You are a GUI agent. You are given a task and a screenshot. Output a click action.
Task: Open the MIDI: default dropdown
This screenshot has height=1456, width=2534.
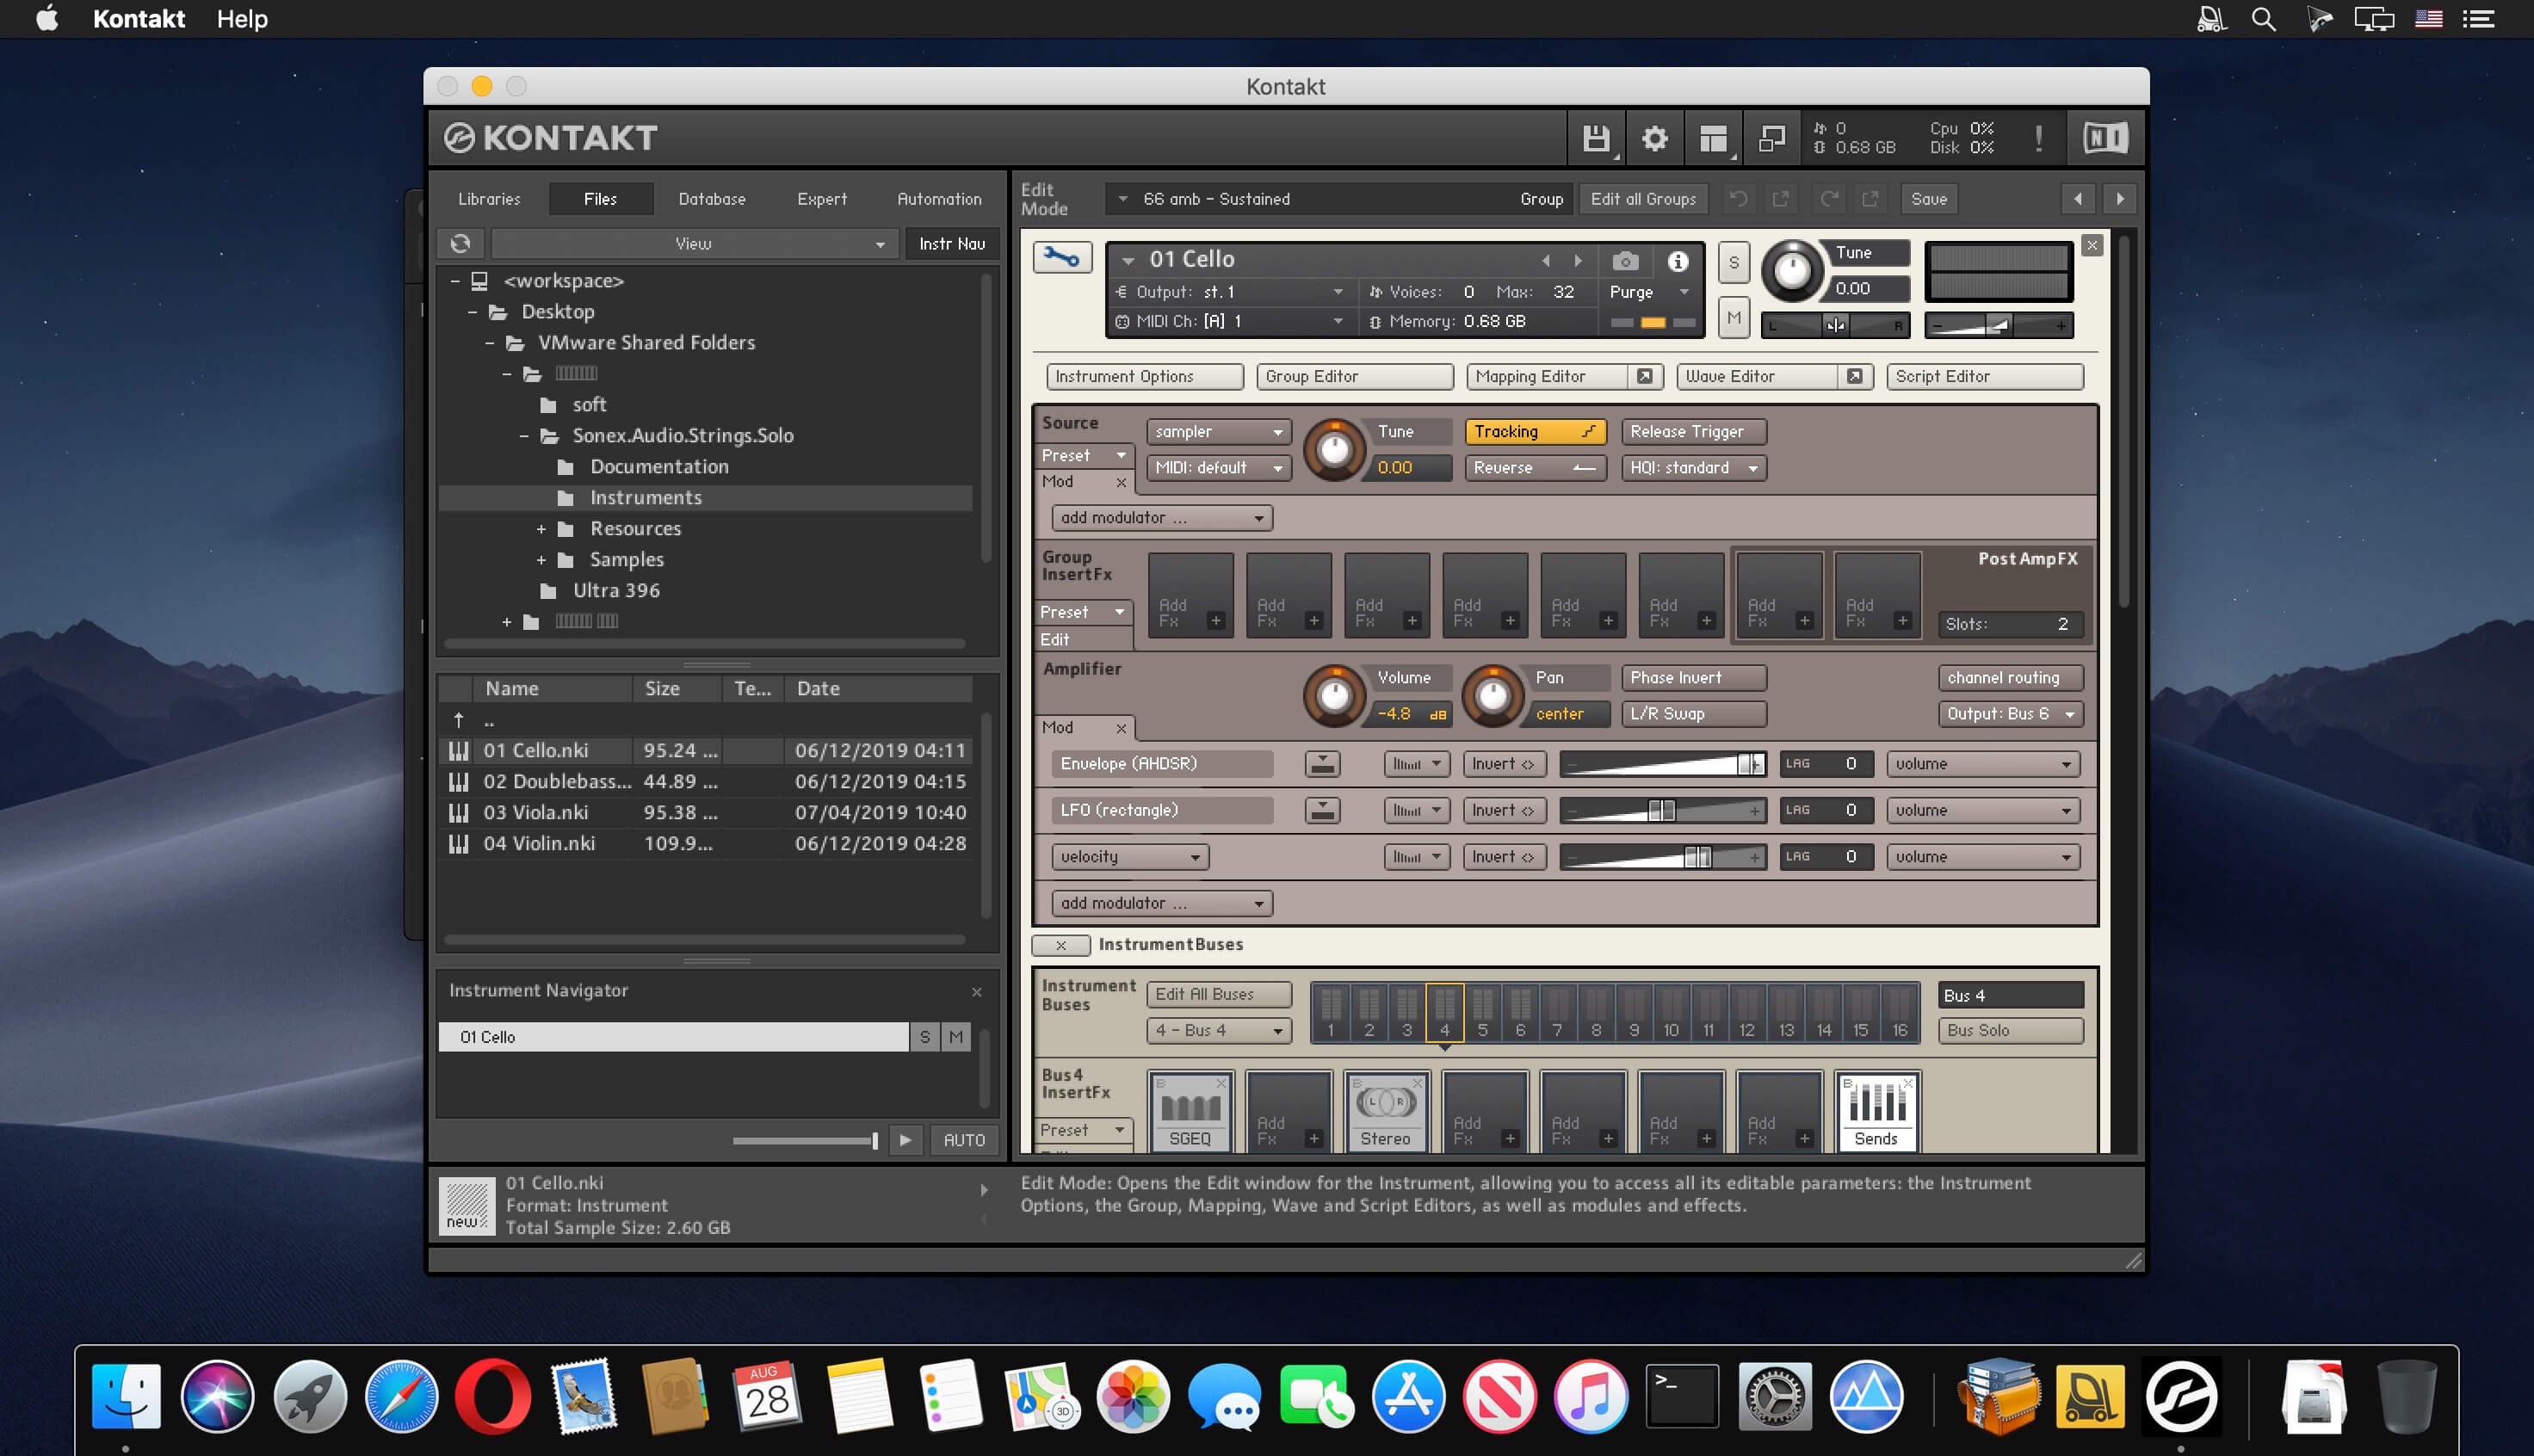coord(1218,468)
